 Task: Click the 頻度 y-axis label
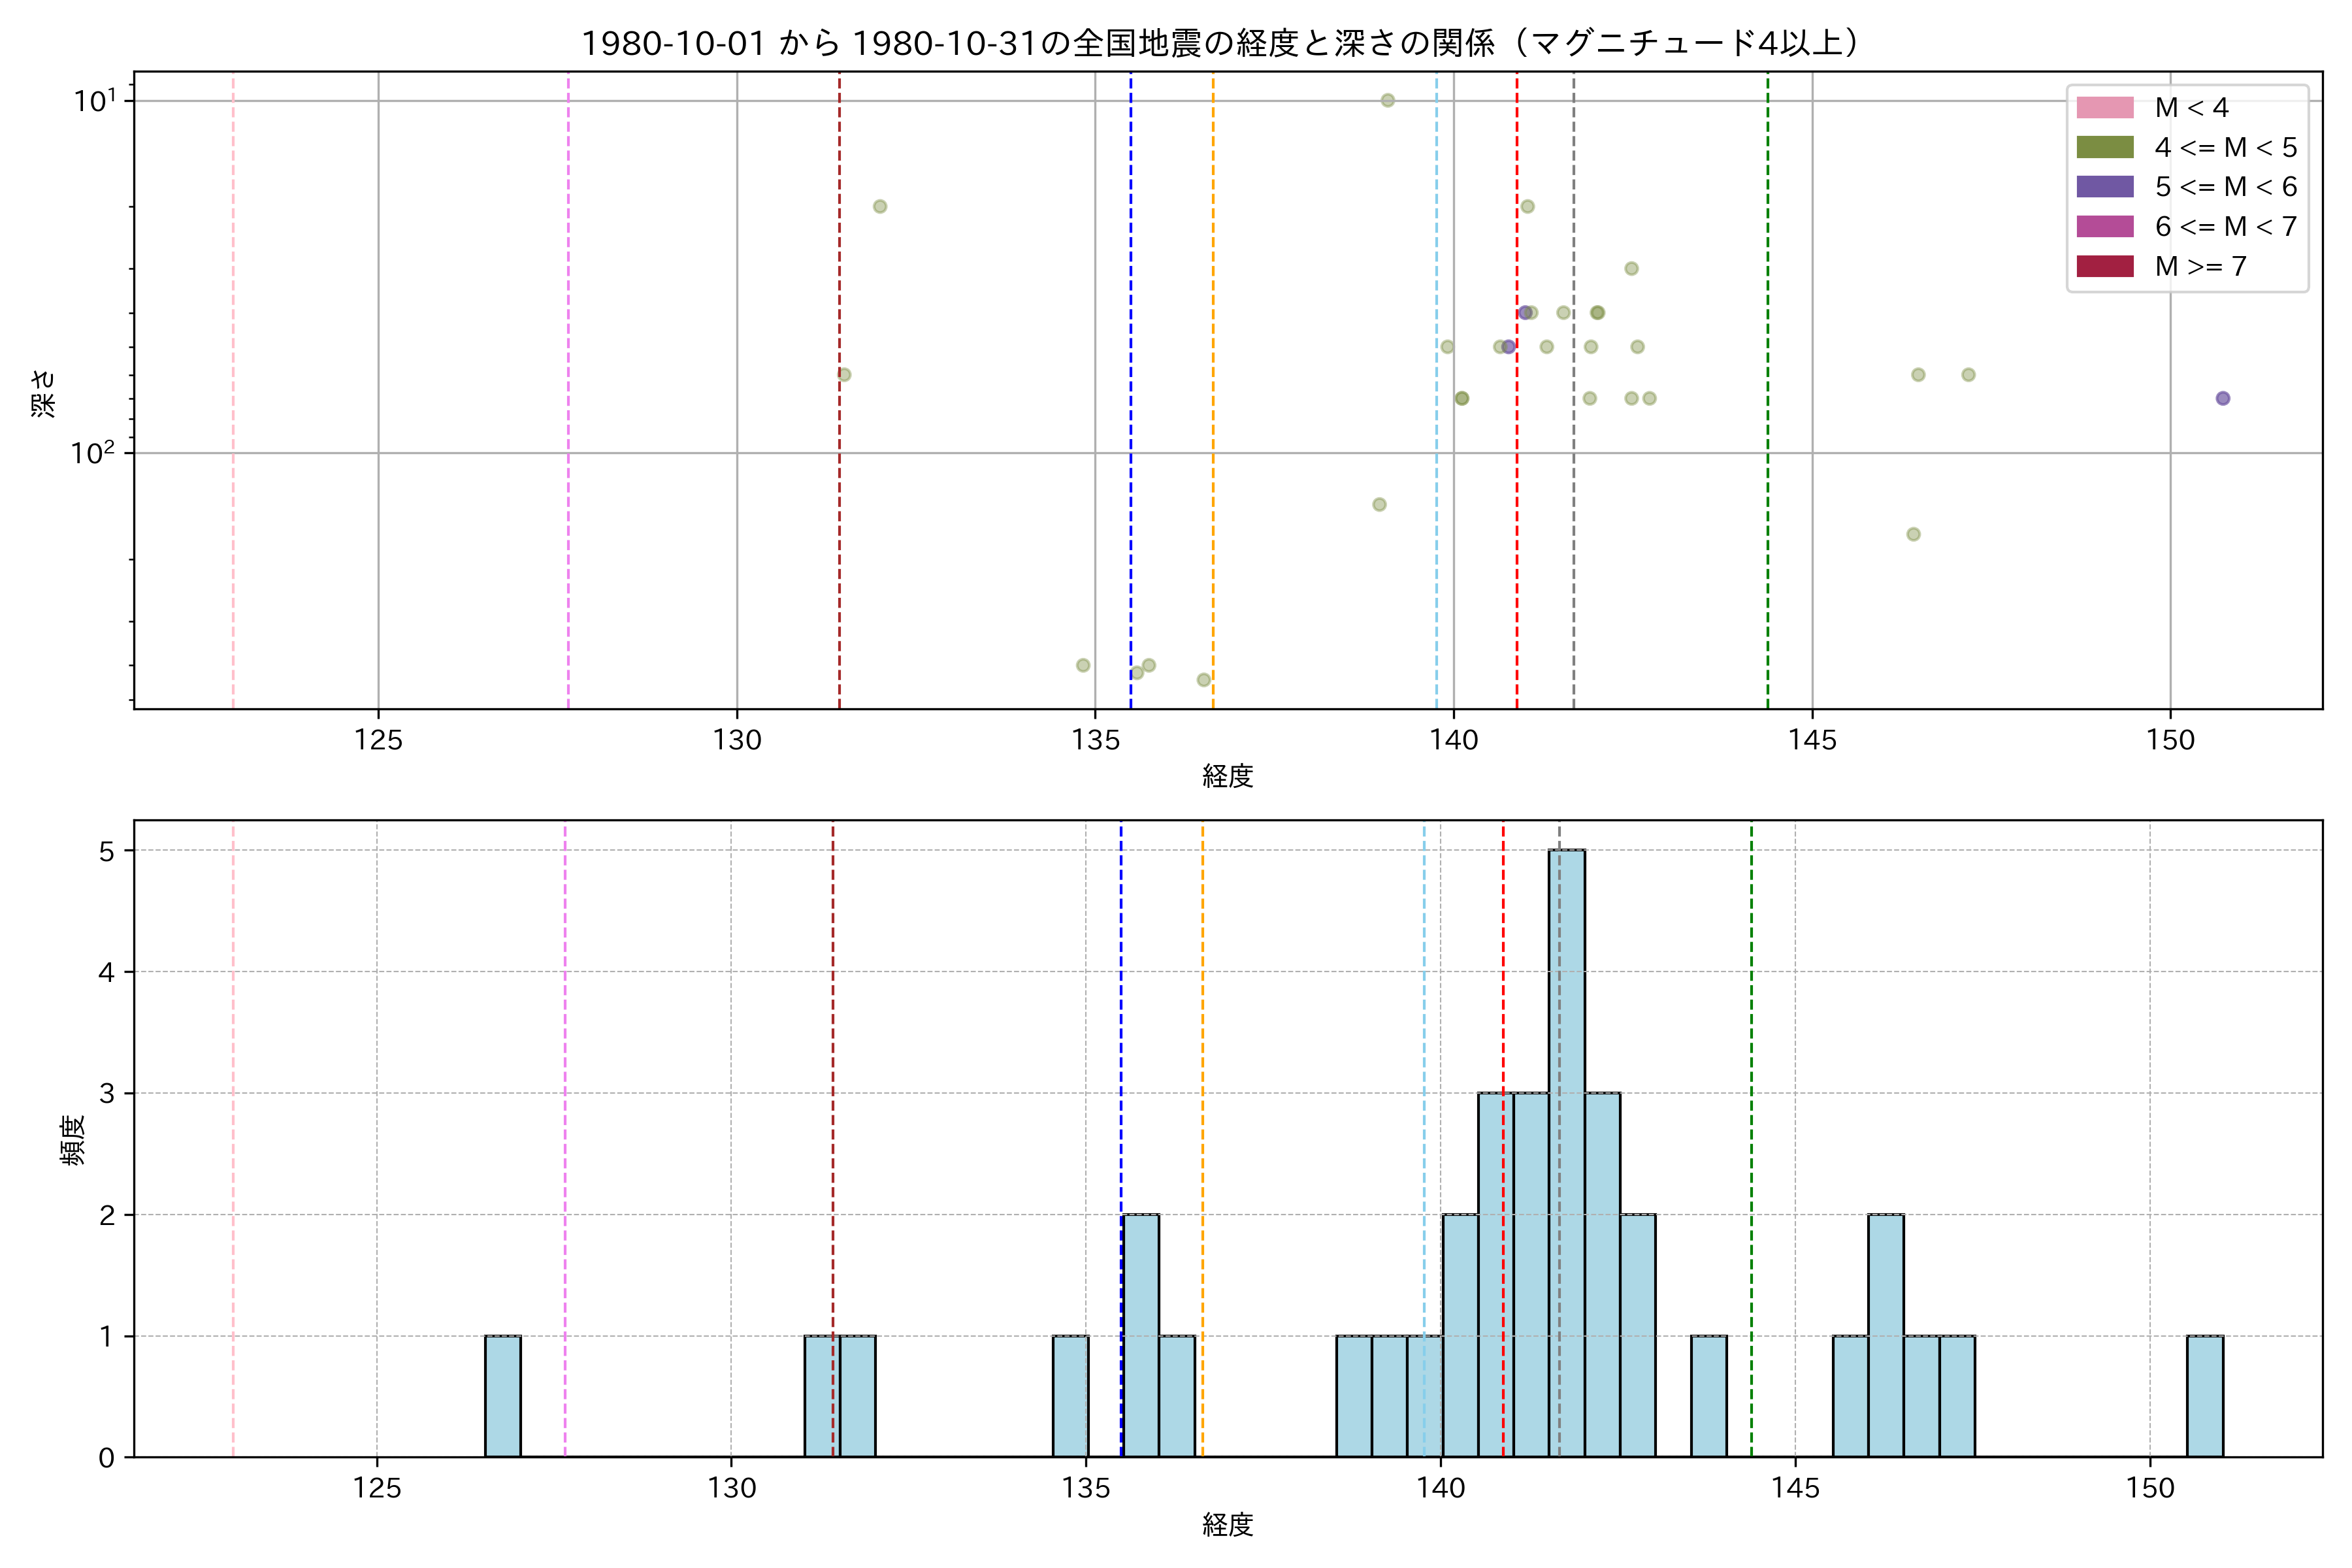[x=72, y=1140]
